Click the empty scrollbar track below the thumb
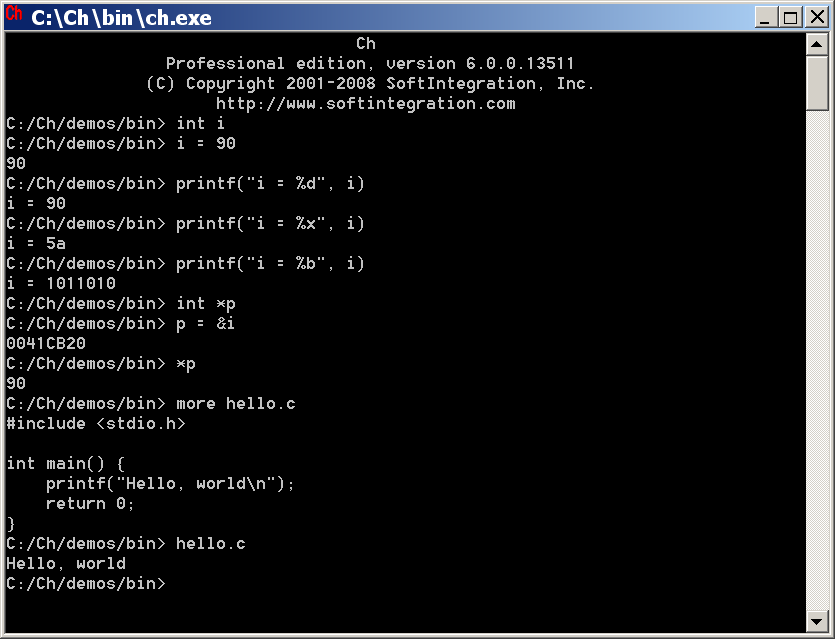 [817, 360]
